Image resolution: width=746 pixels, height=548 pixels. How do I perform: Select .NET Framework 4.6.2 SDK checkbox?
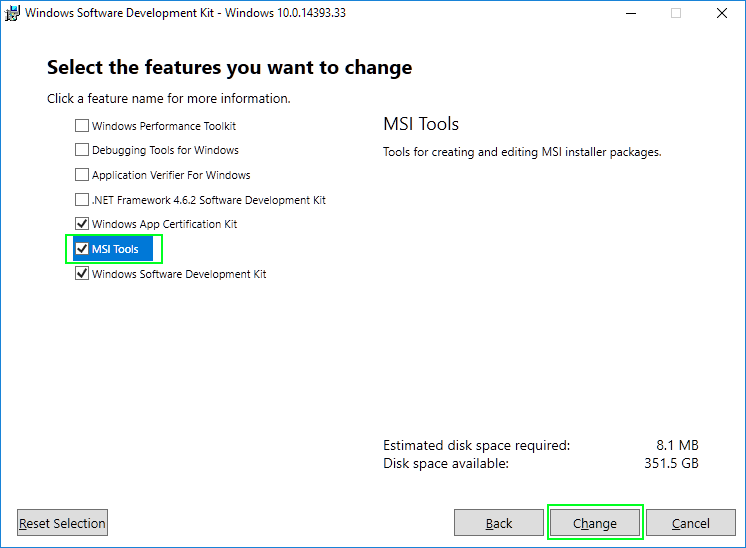(82, 199)
